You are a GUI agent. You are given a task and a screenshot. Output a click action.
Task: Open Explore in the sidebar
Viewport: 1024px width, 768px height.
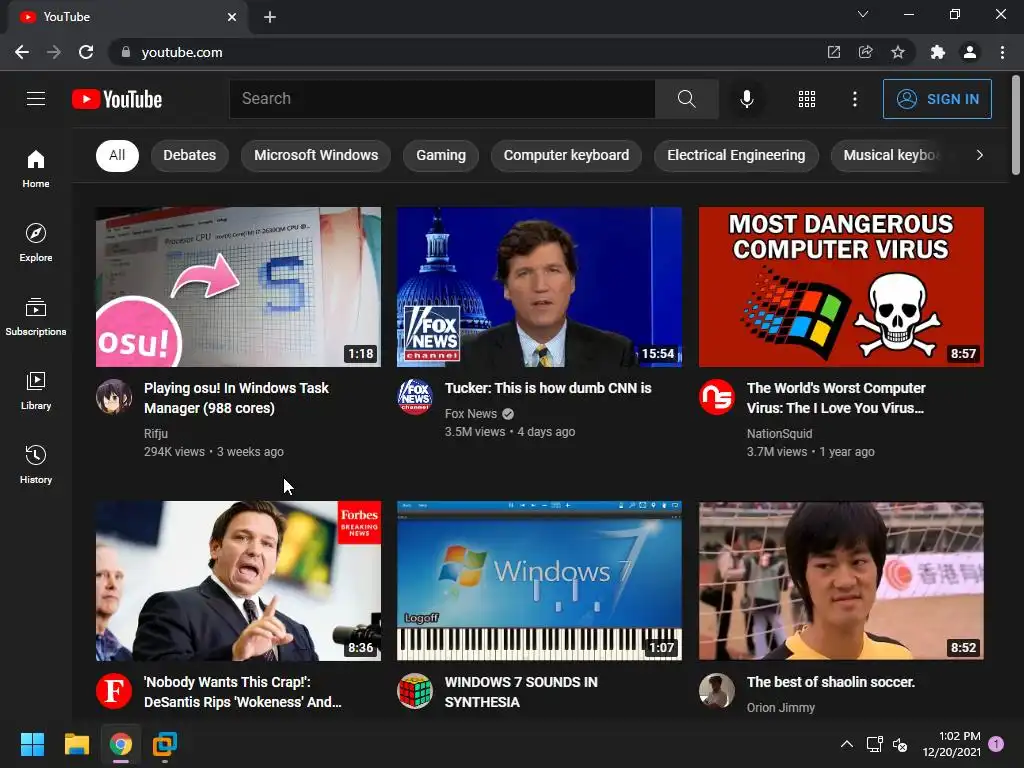pos(36,242)
